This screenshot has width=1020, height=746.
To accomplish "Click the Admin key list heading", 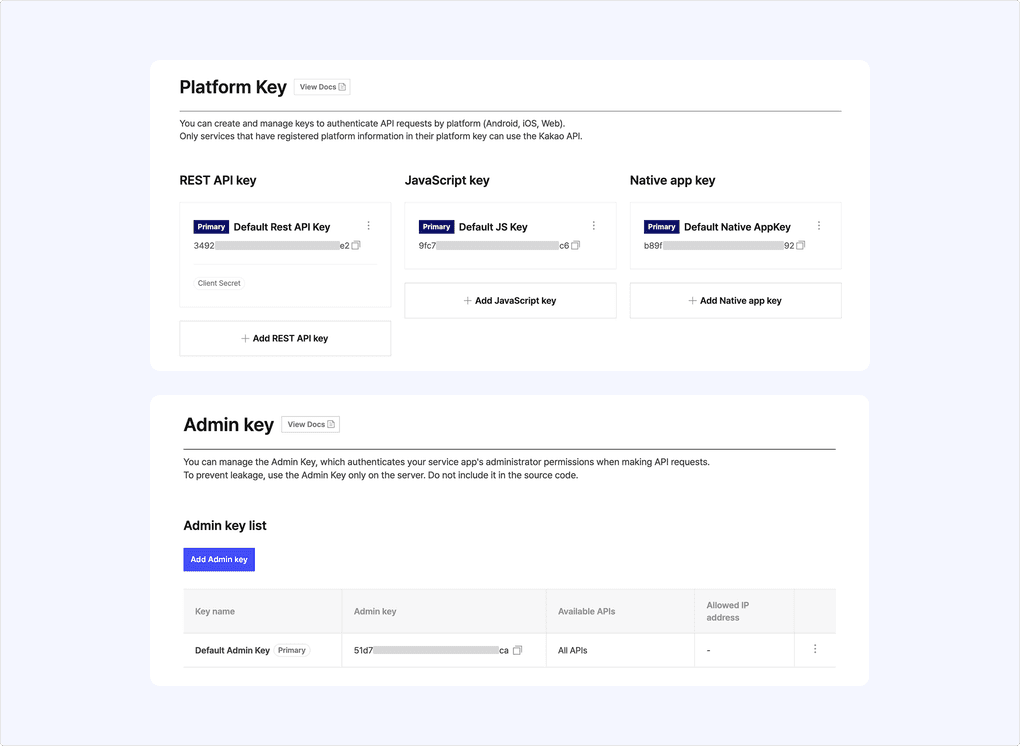I will (x=225, y=526).
